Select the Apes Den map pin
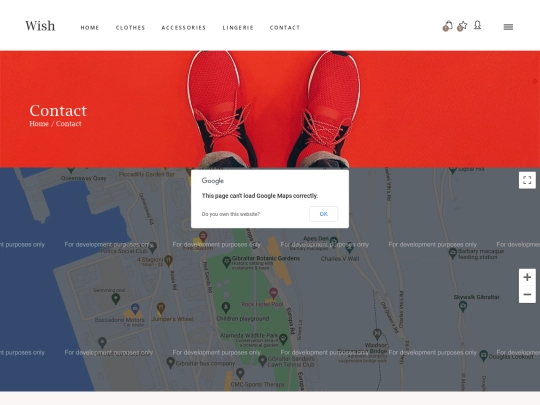 coord(334,241)
